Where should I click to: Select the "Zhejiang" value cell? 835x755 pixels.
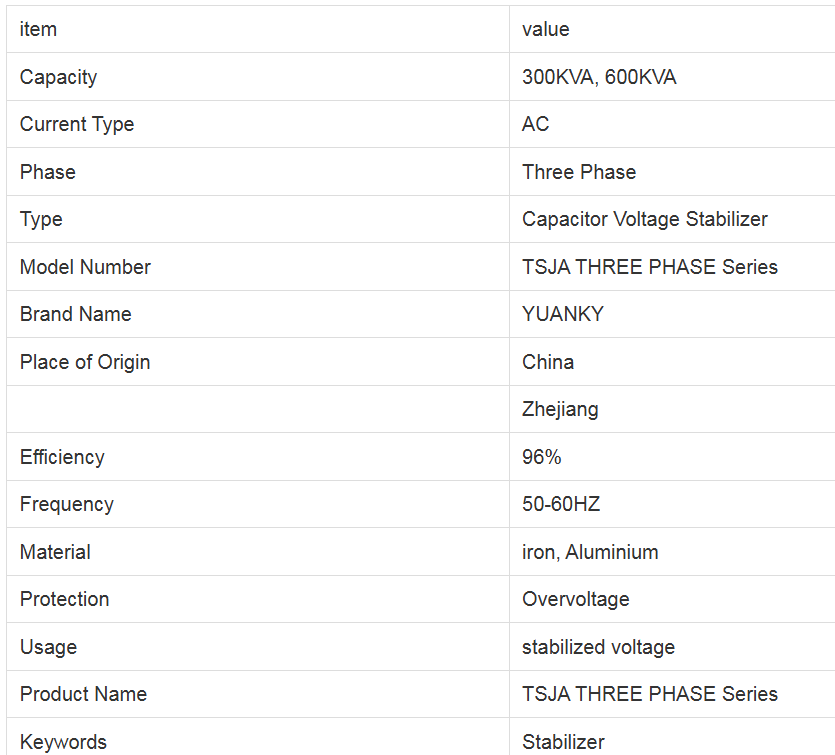560,409
